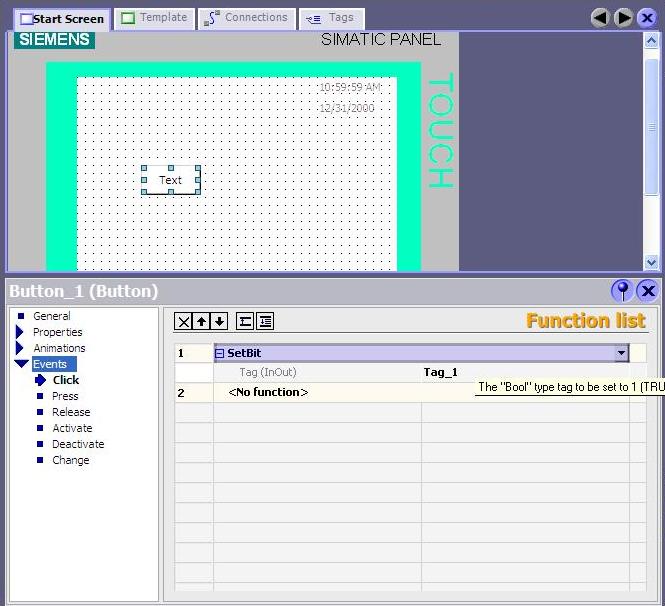Move function up with the up arrow icon

[201, 321]
